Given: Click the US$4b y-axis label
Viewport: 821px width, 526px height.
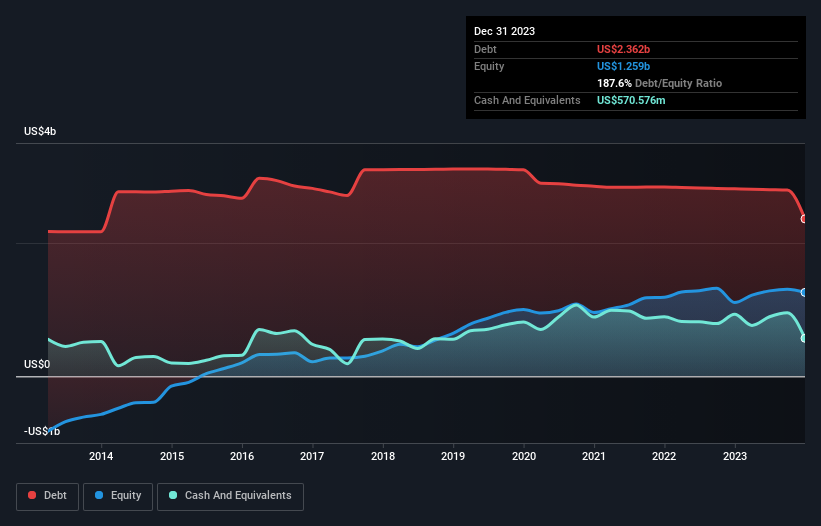Looking at the screenshot, I should [x=40, y=131].
